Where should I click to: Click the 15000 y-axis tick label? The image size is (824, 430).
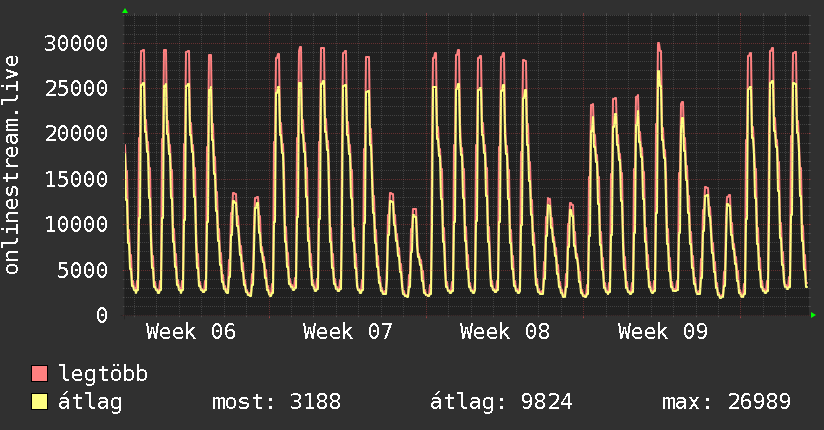coord(78,179)
